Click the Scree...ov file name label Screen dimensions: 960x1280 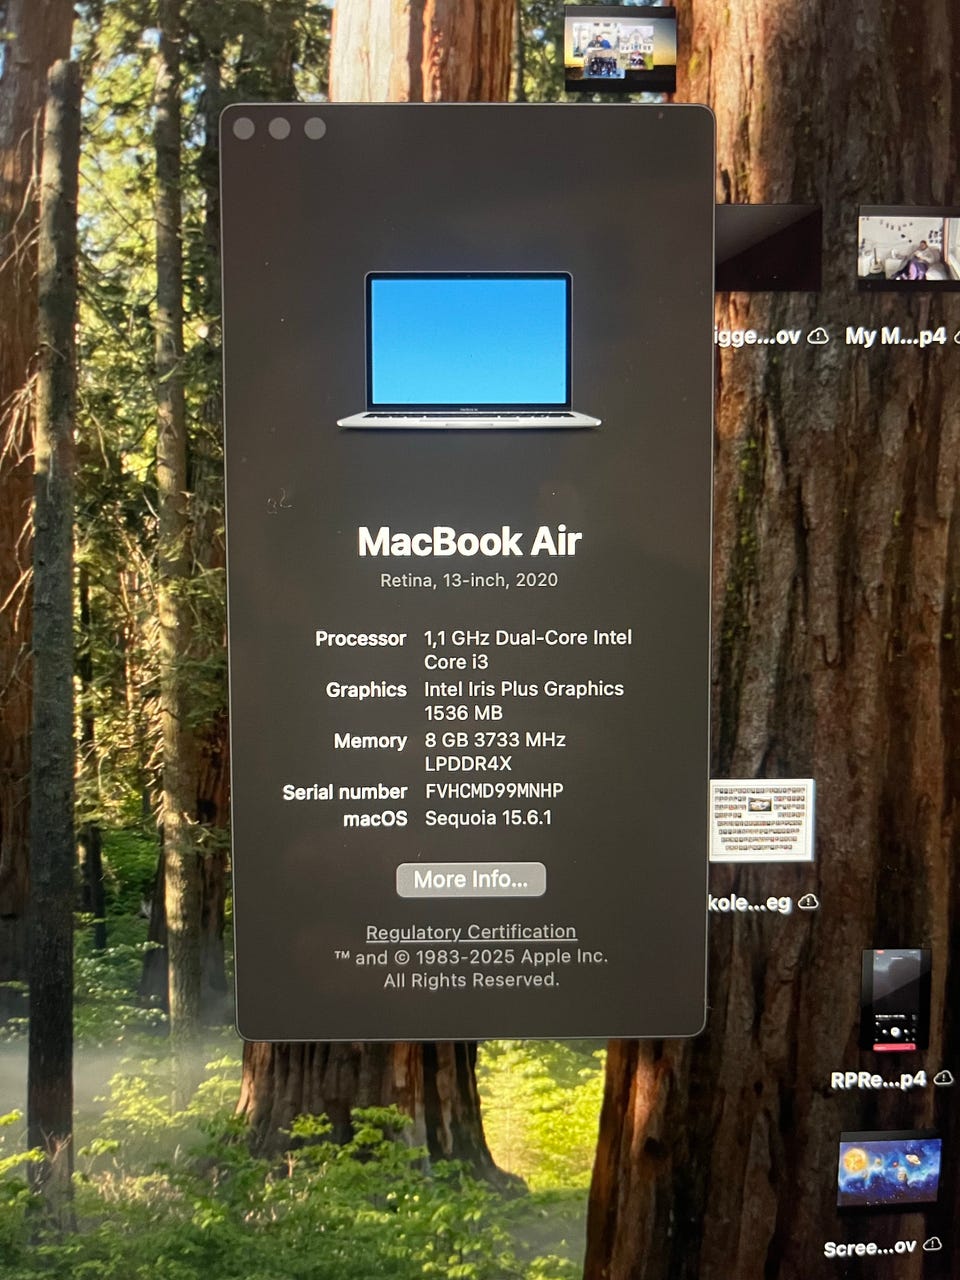pos(870,1248)
